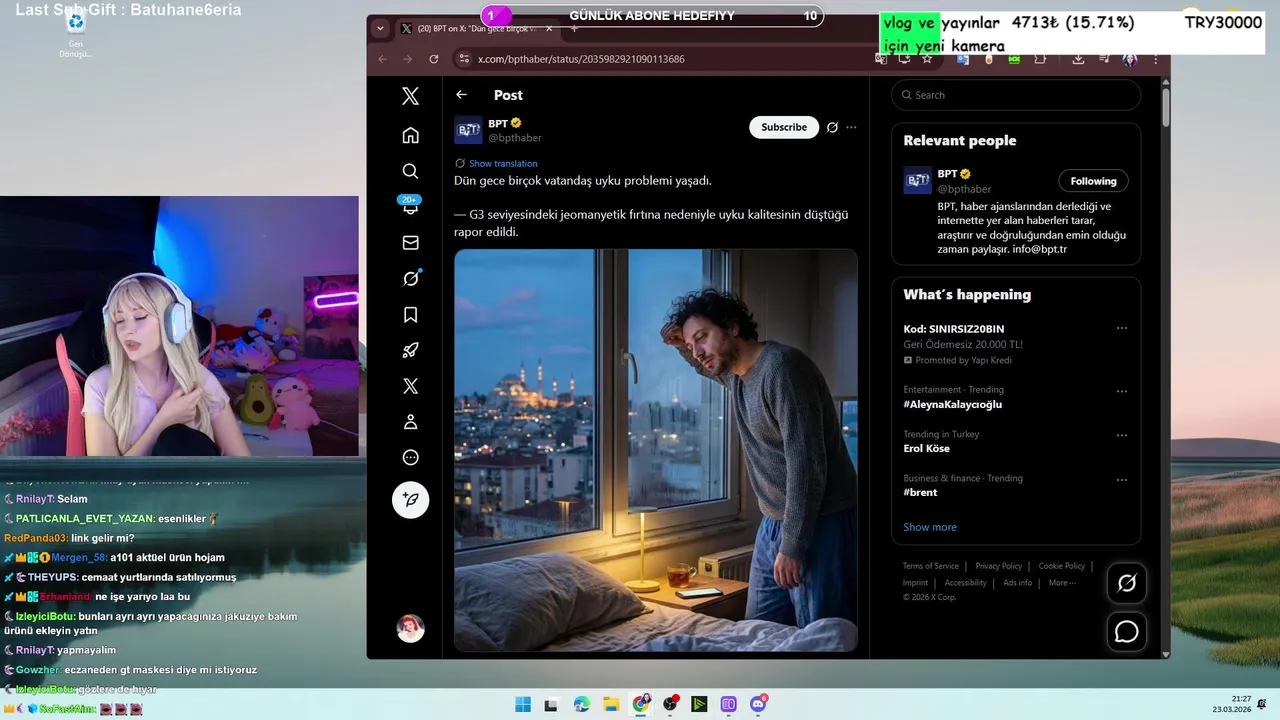This screenshot has width=1280, height=720.
Task: Open Explore search icon in sidebar
Action: tap(410, 171)
